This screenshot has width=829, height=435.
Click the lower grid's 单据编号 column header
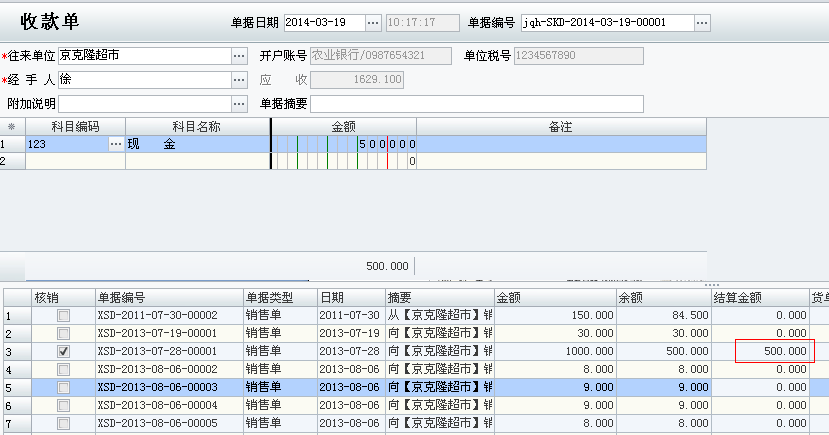[169, 298]
